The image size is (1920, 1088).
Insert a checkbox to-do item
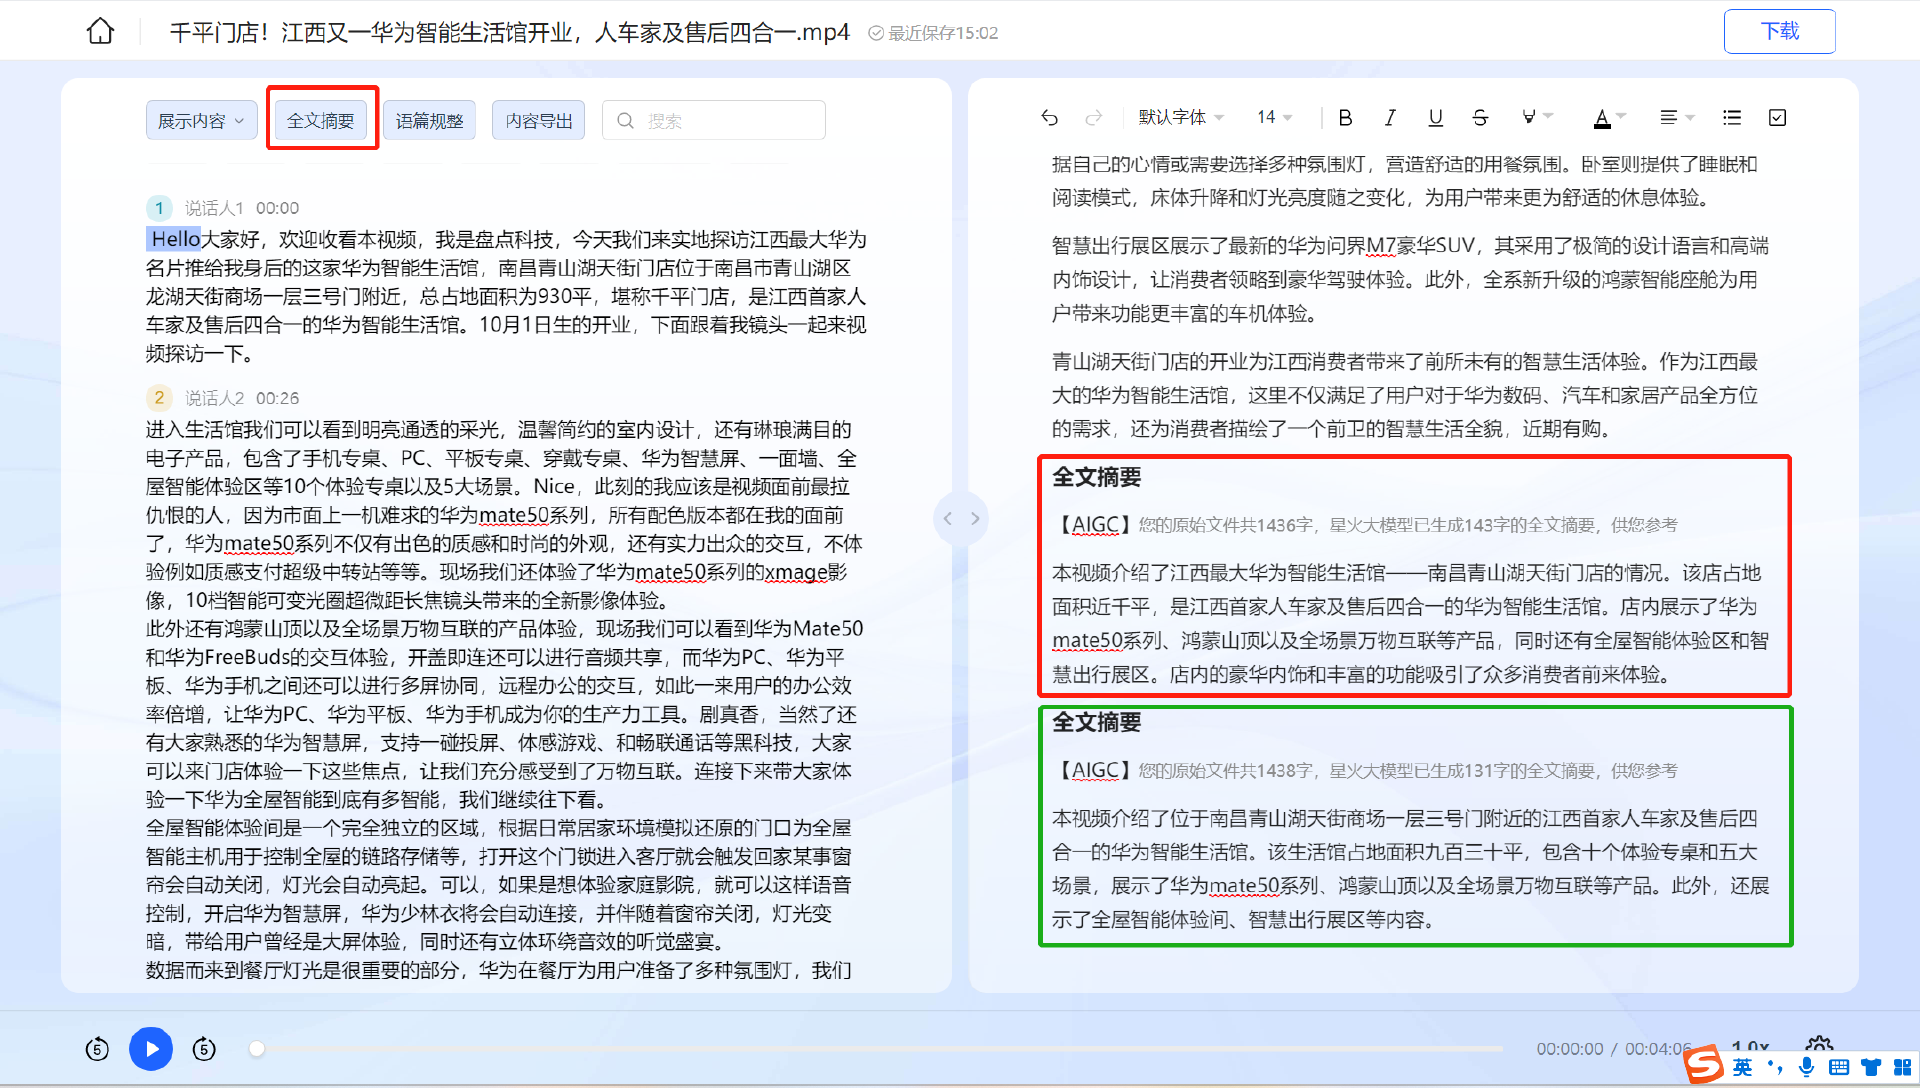click(1777, 118)
